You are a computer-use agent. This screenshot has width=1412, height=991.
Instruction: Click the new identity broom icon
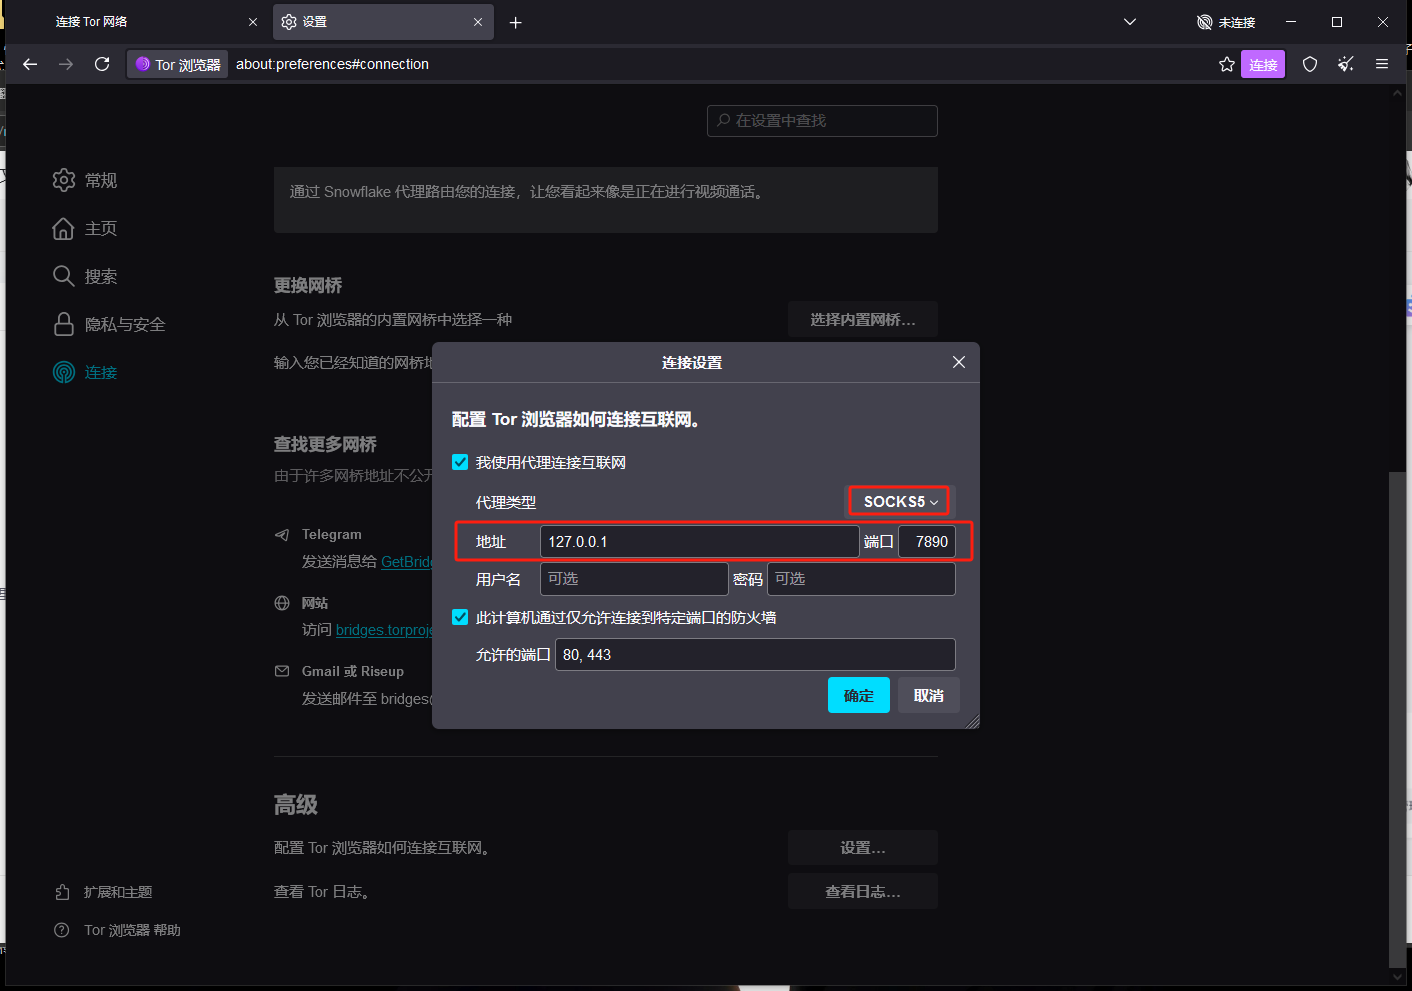pos(1346,64)
